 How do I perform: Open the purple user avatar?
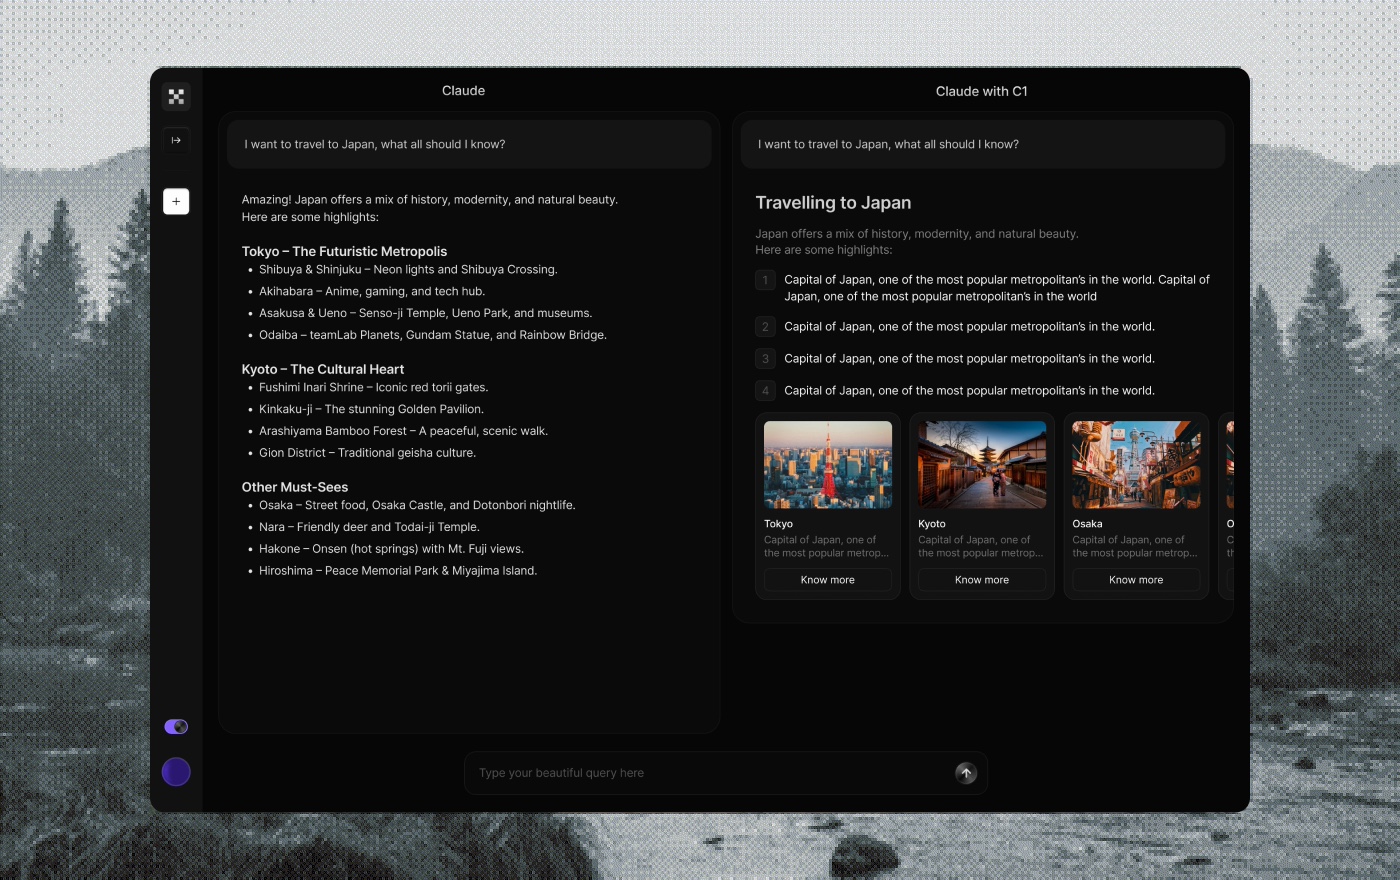[176, 772]
